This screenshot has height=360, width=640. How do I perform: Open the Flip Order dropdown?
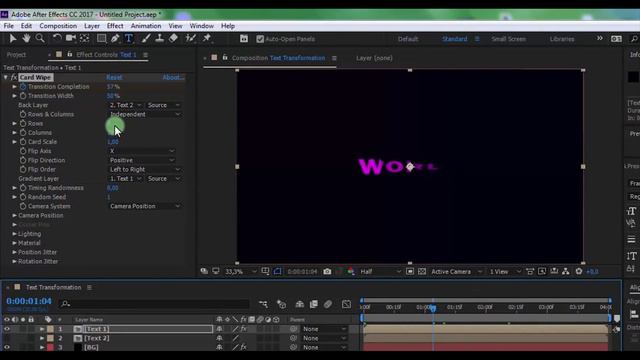tap(144, 169)
